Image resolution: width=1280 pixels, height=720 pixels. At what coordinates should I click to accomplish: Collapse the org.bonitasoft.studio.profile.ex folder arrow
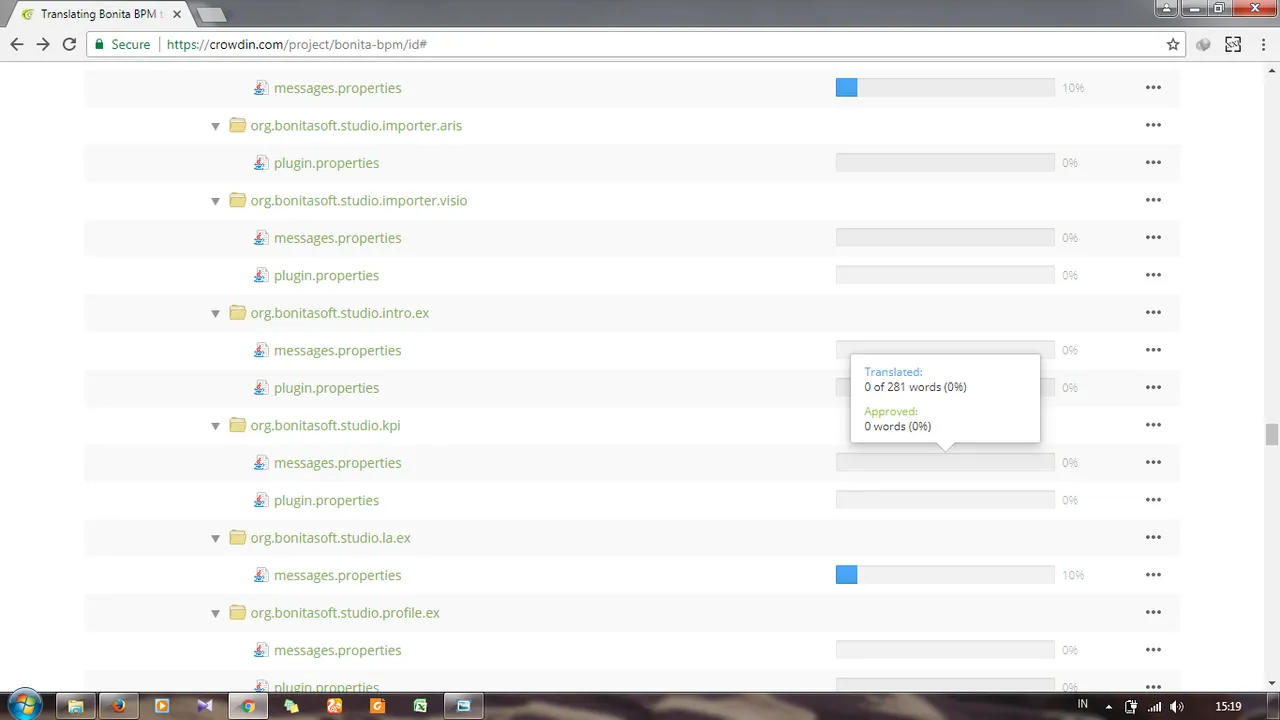pos(215,613)
